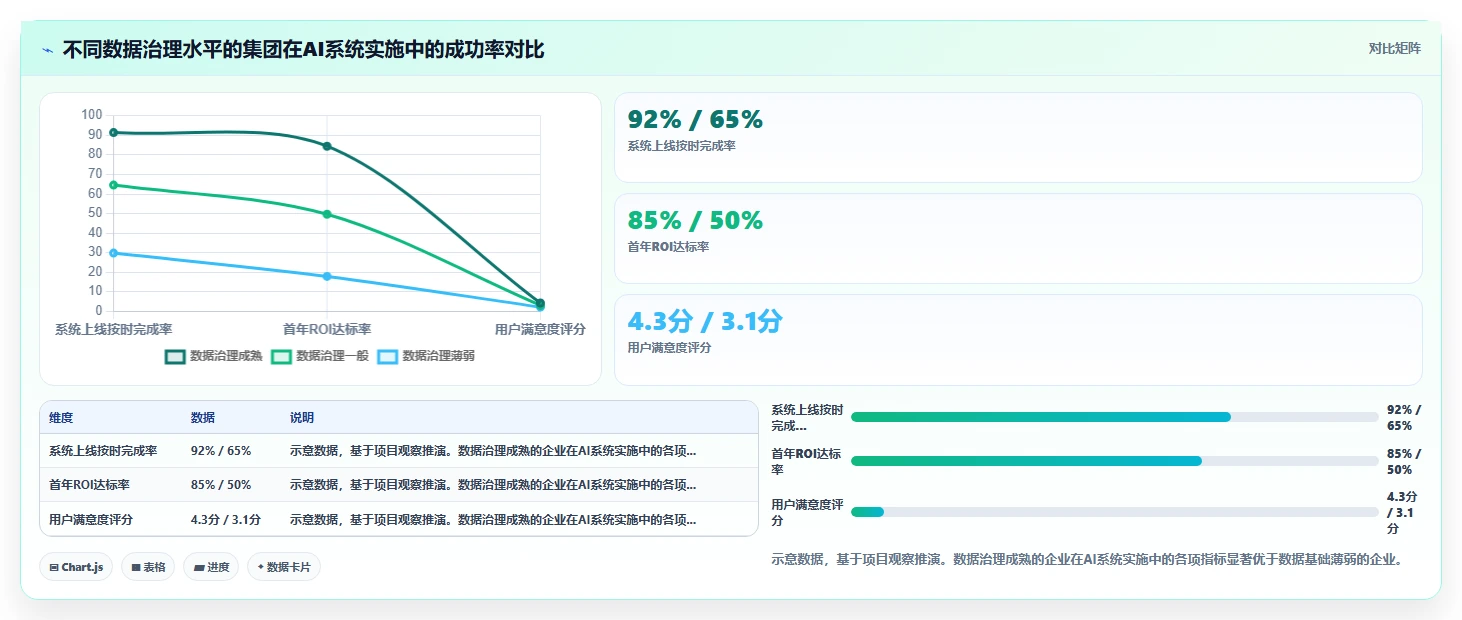Click the 系统上线按时完成率 x-axis label
1462x620 pixels.
pyautogui.click(x=113, y=329)
